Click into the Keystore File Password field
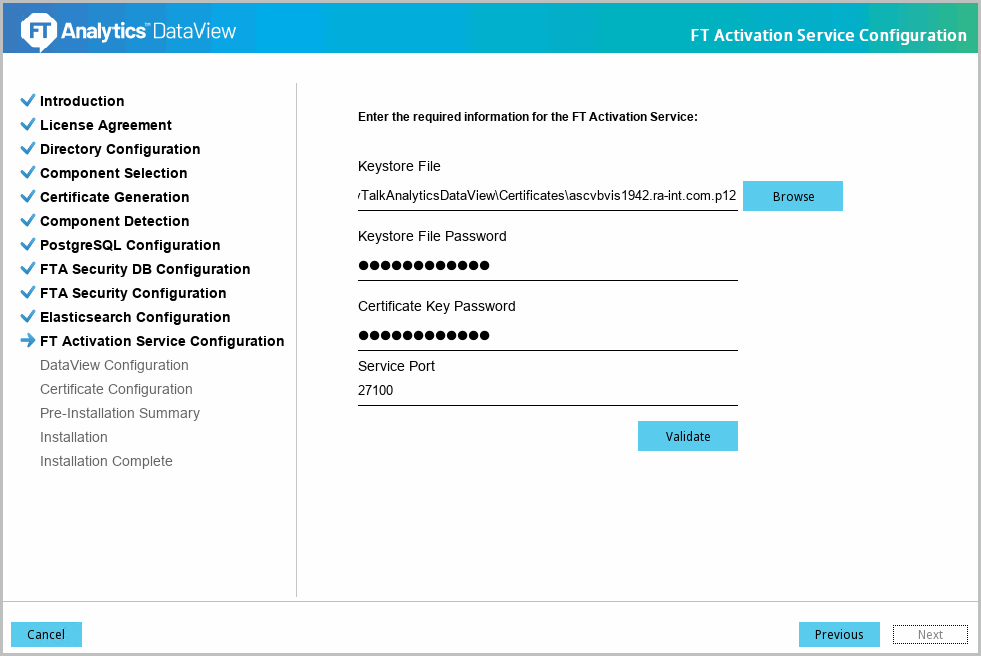 (547, 266)
